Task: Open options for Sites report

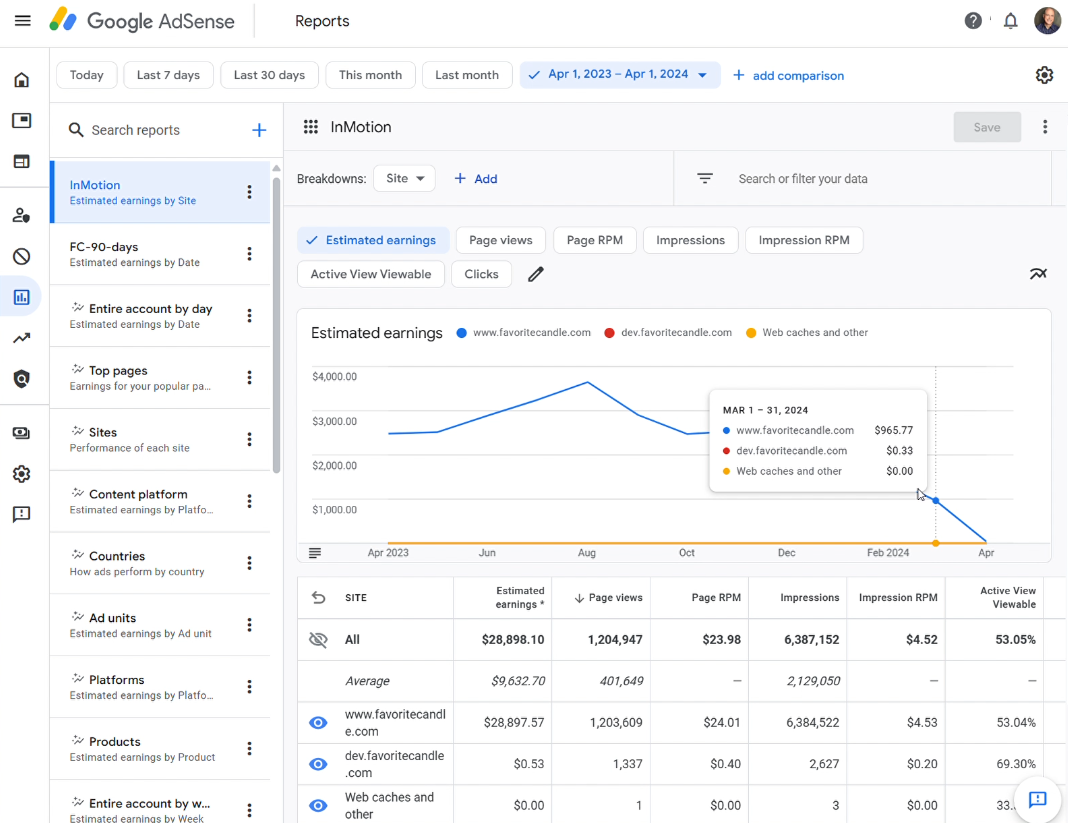Action: [x=249, y=439]
